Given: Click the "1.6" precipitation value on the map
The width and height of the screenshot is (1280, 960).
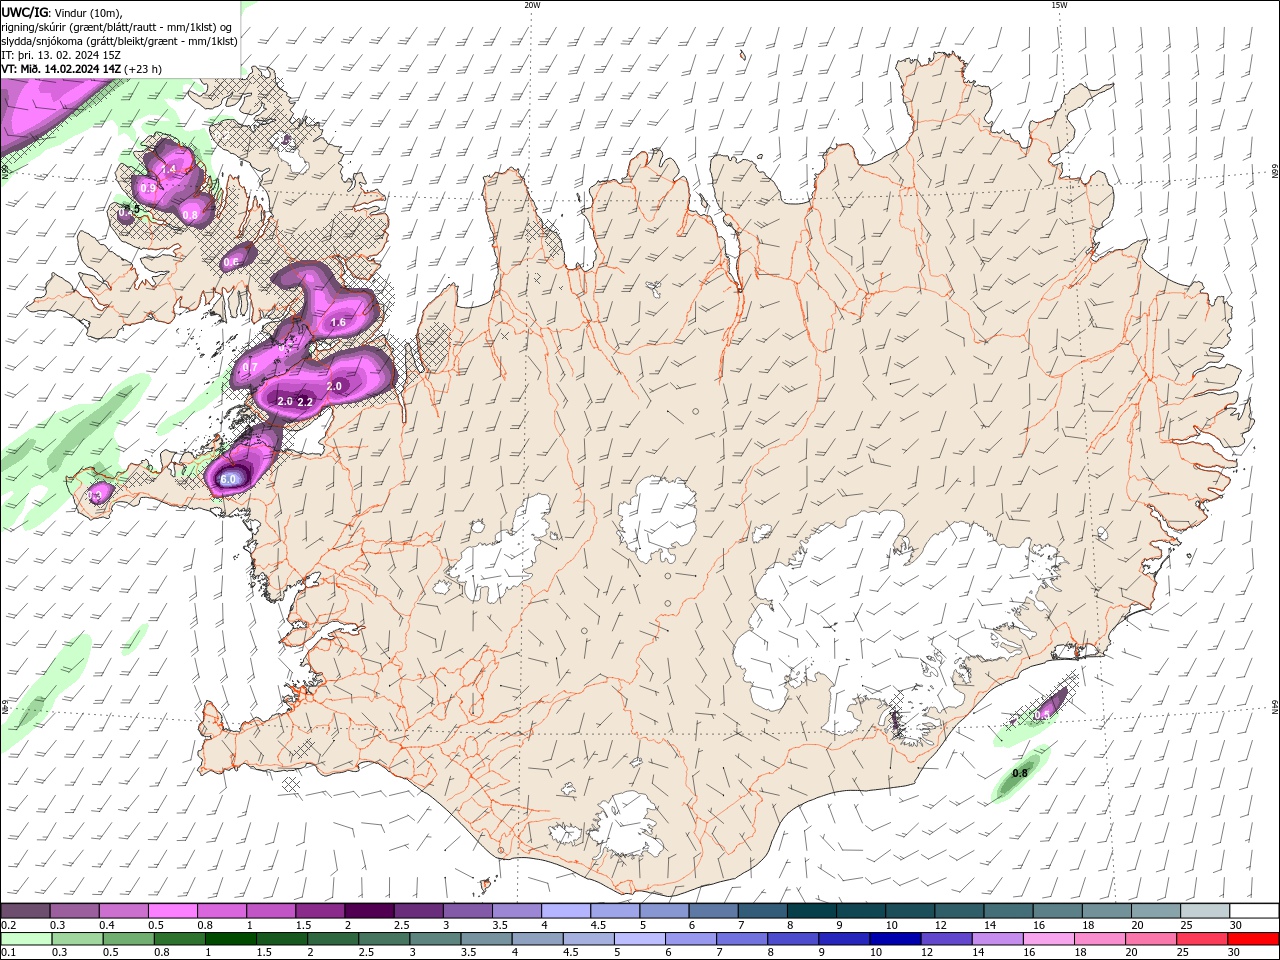Looking at the screenshot, I should [338, 322].
